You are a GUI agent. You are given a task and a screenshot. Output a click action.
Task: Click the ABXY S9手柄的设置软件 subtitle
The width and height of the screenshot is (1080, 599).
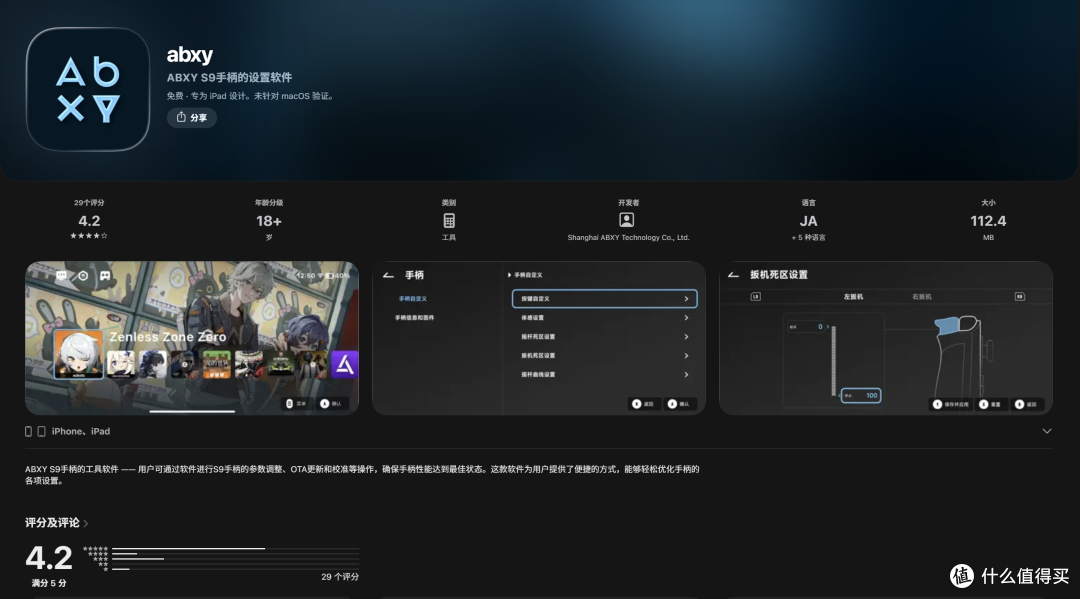[229, 77]
